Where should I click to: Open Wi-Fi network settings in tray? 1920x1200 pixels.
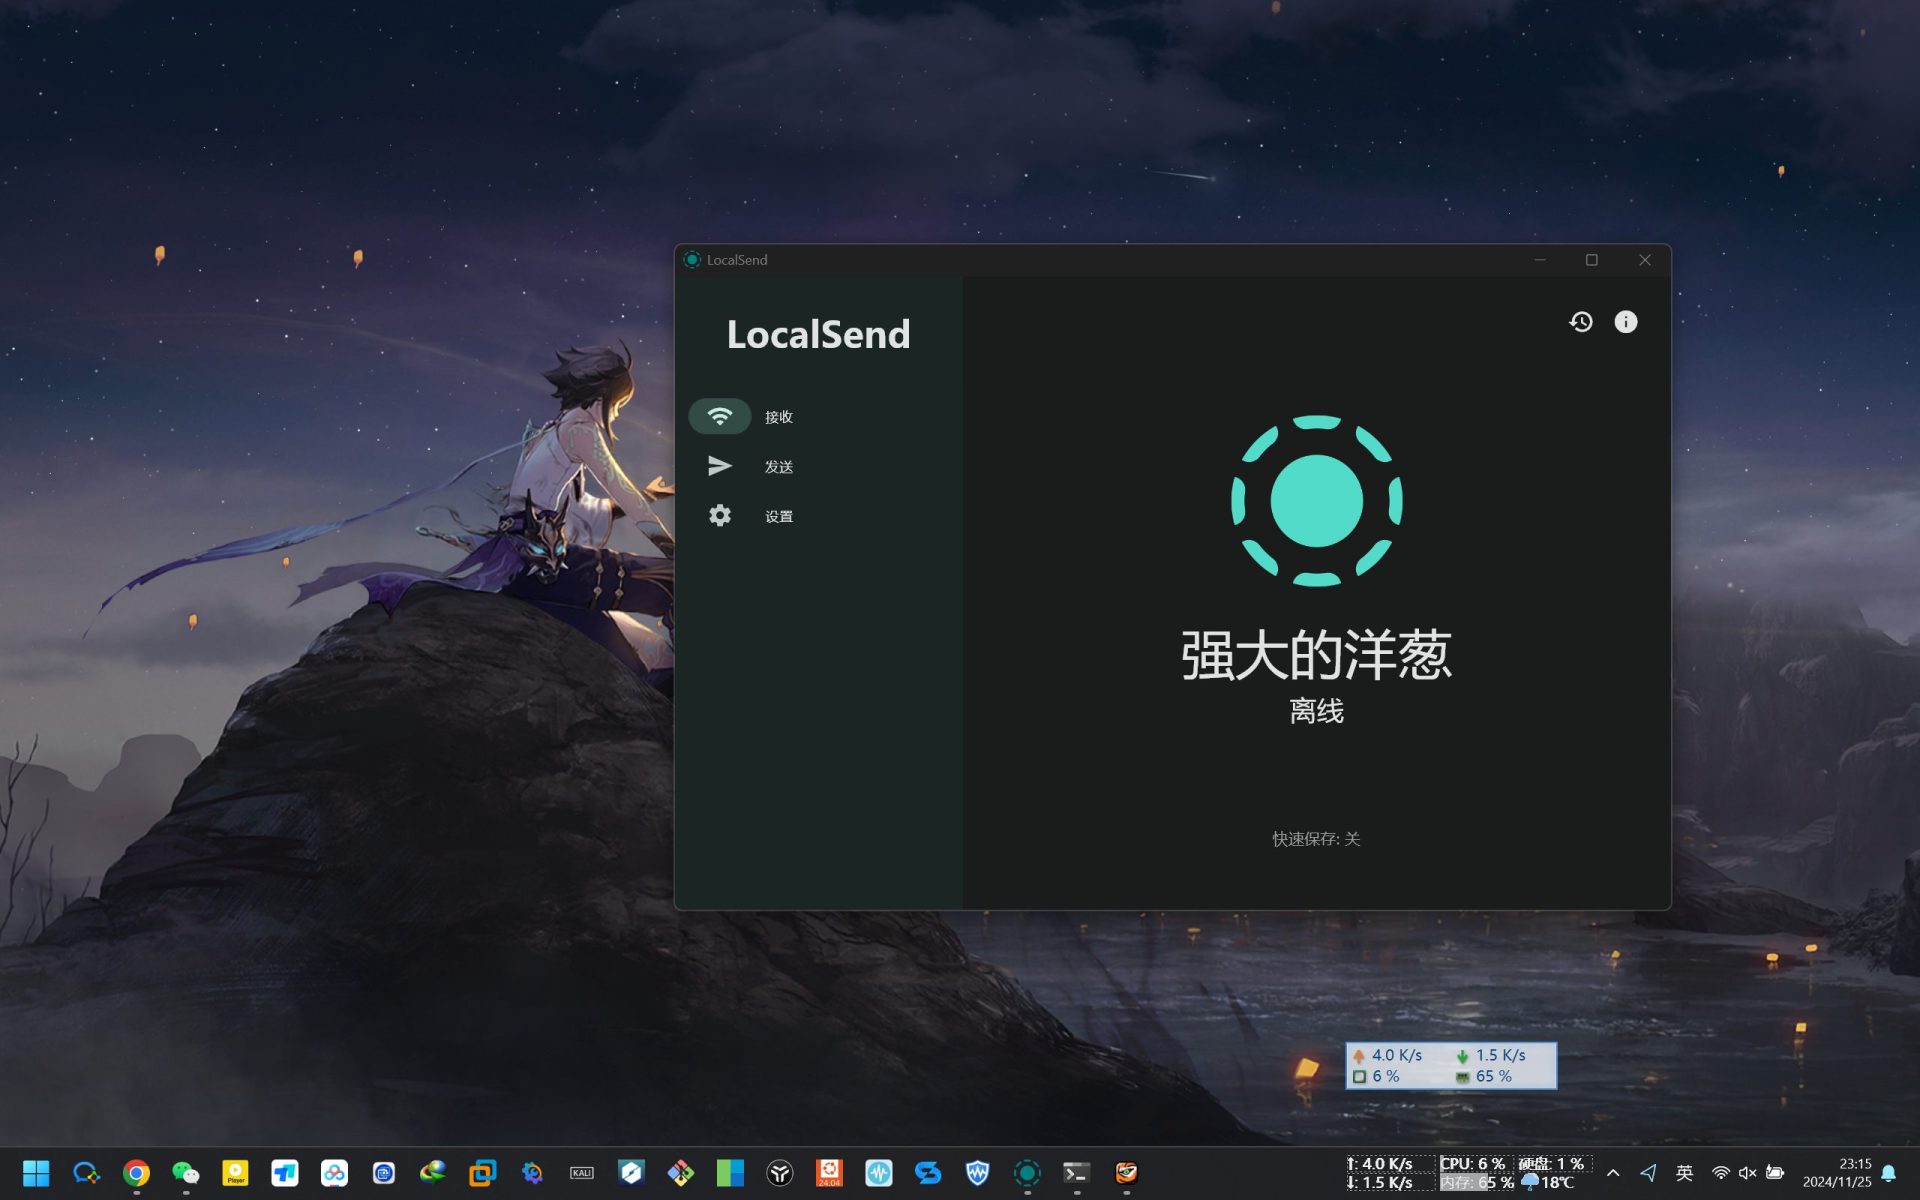[1720, 1172]
